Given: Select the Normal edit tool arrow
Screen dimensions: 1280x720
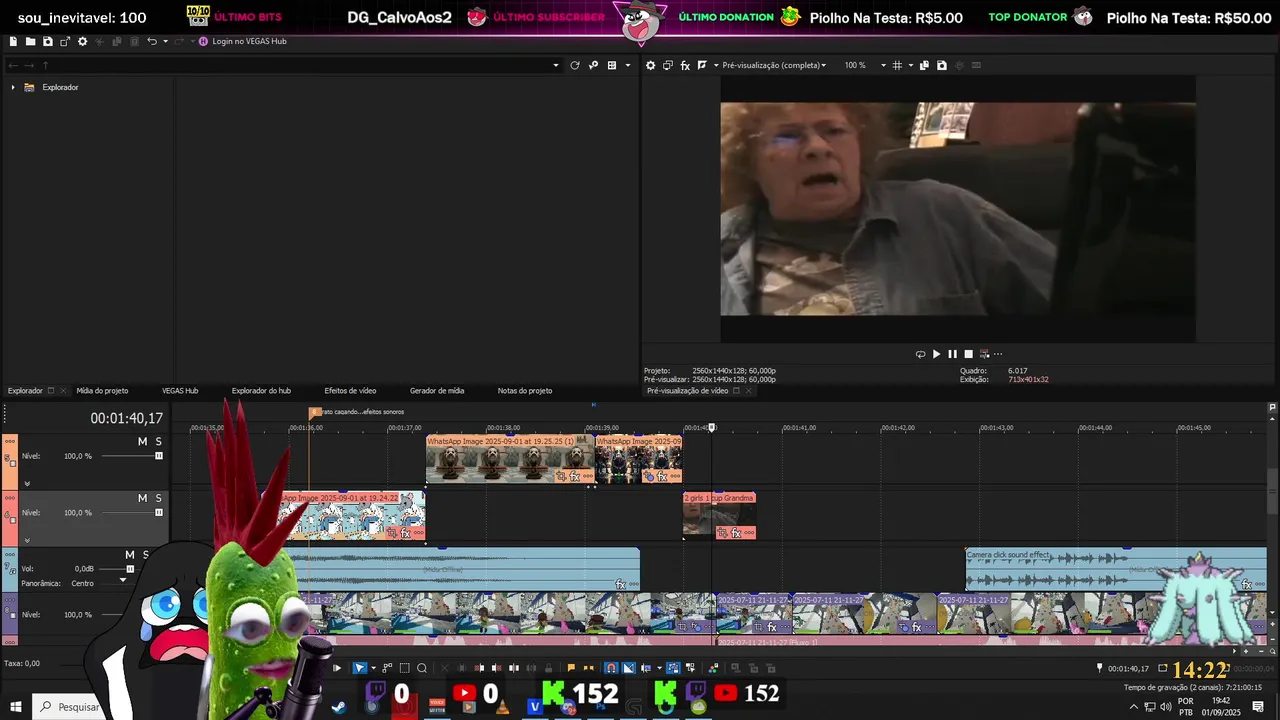Looking at the screenshot, I should 360,668.
